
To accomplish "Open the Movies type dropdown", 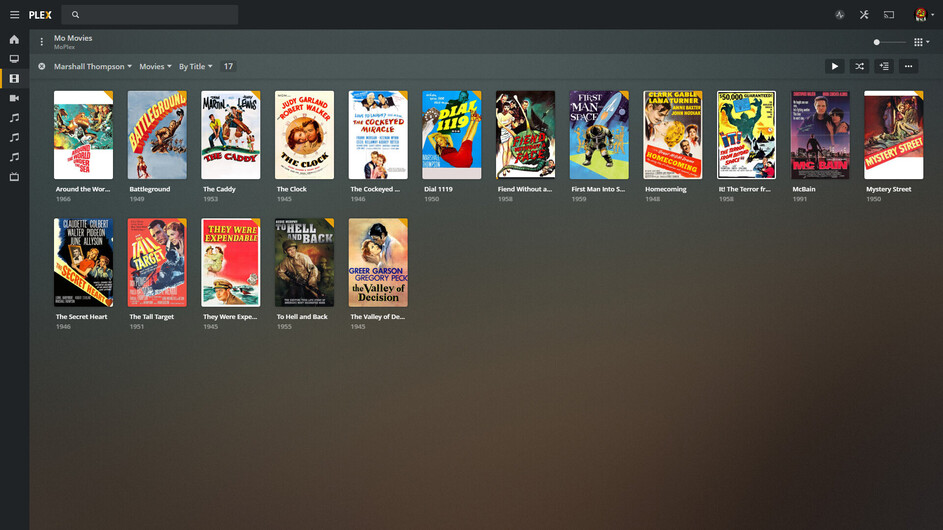I will click(155, 67).
